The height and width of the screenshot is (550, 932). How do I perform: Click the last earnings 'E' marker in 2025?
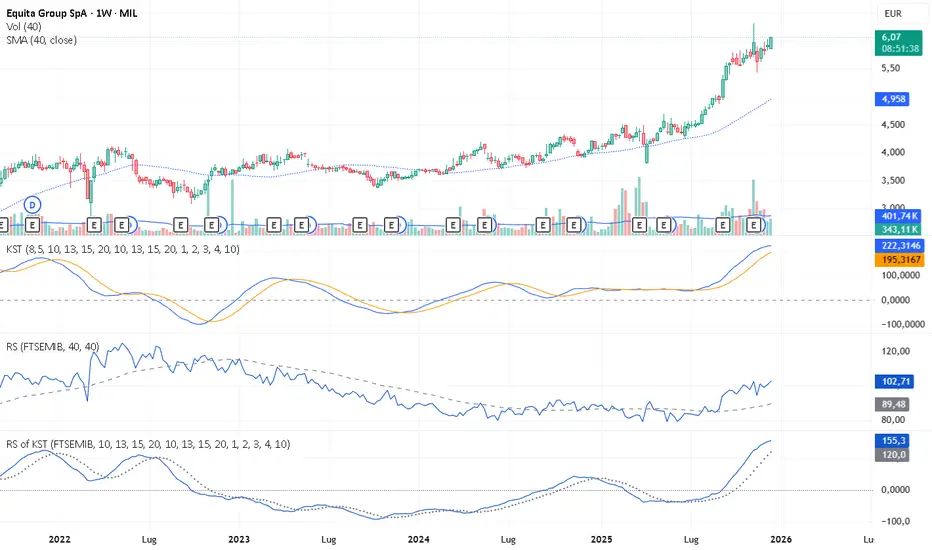(x=754, y=225)
